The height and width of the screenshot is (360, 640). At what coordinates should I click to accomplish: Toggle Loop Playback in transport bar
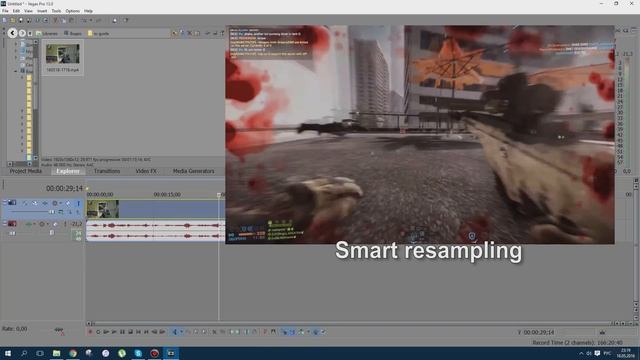98,332
